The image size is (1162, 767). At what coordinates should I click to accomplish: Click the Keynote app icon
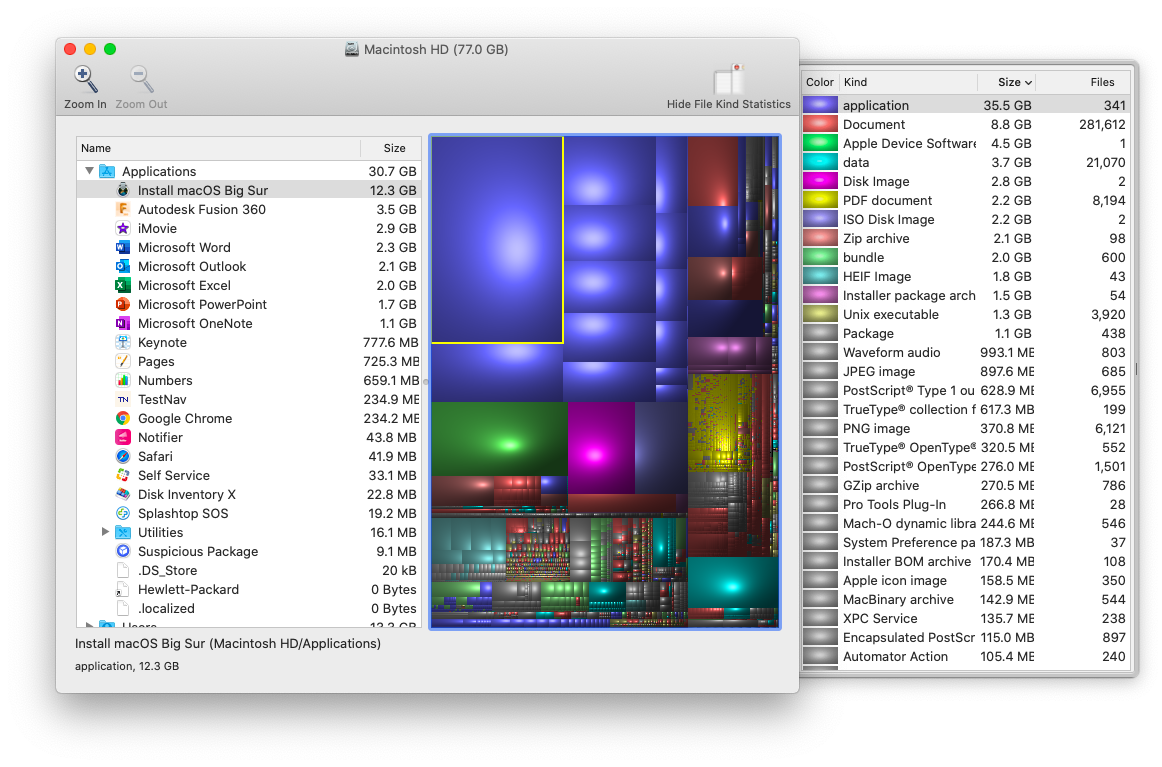(x=123, y=343)
